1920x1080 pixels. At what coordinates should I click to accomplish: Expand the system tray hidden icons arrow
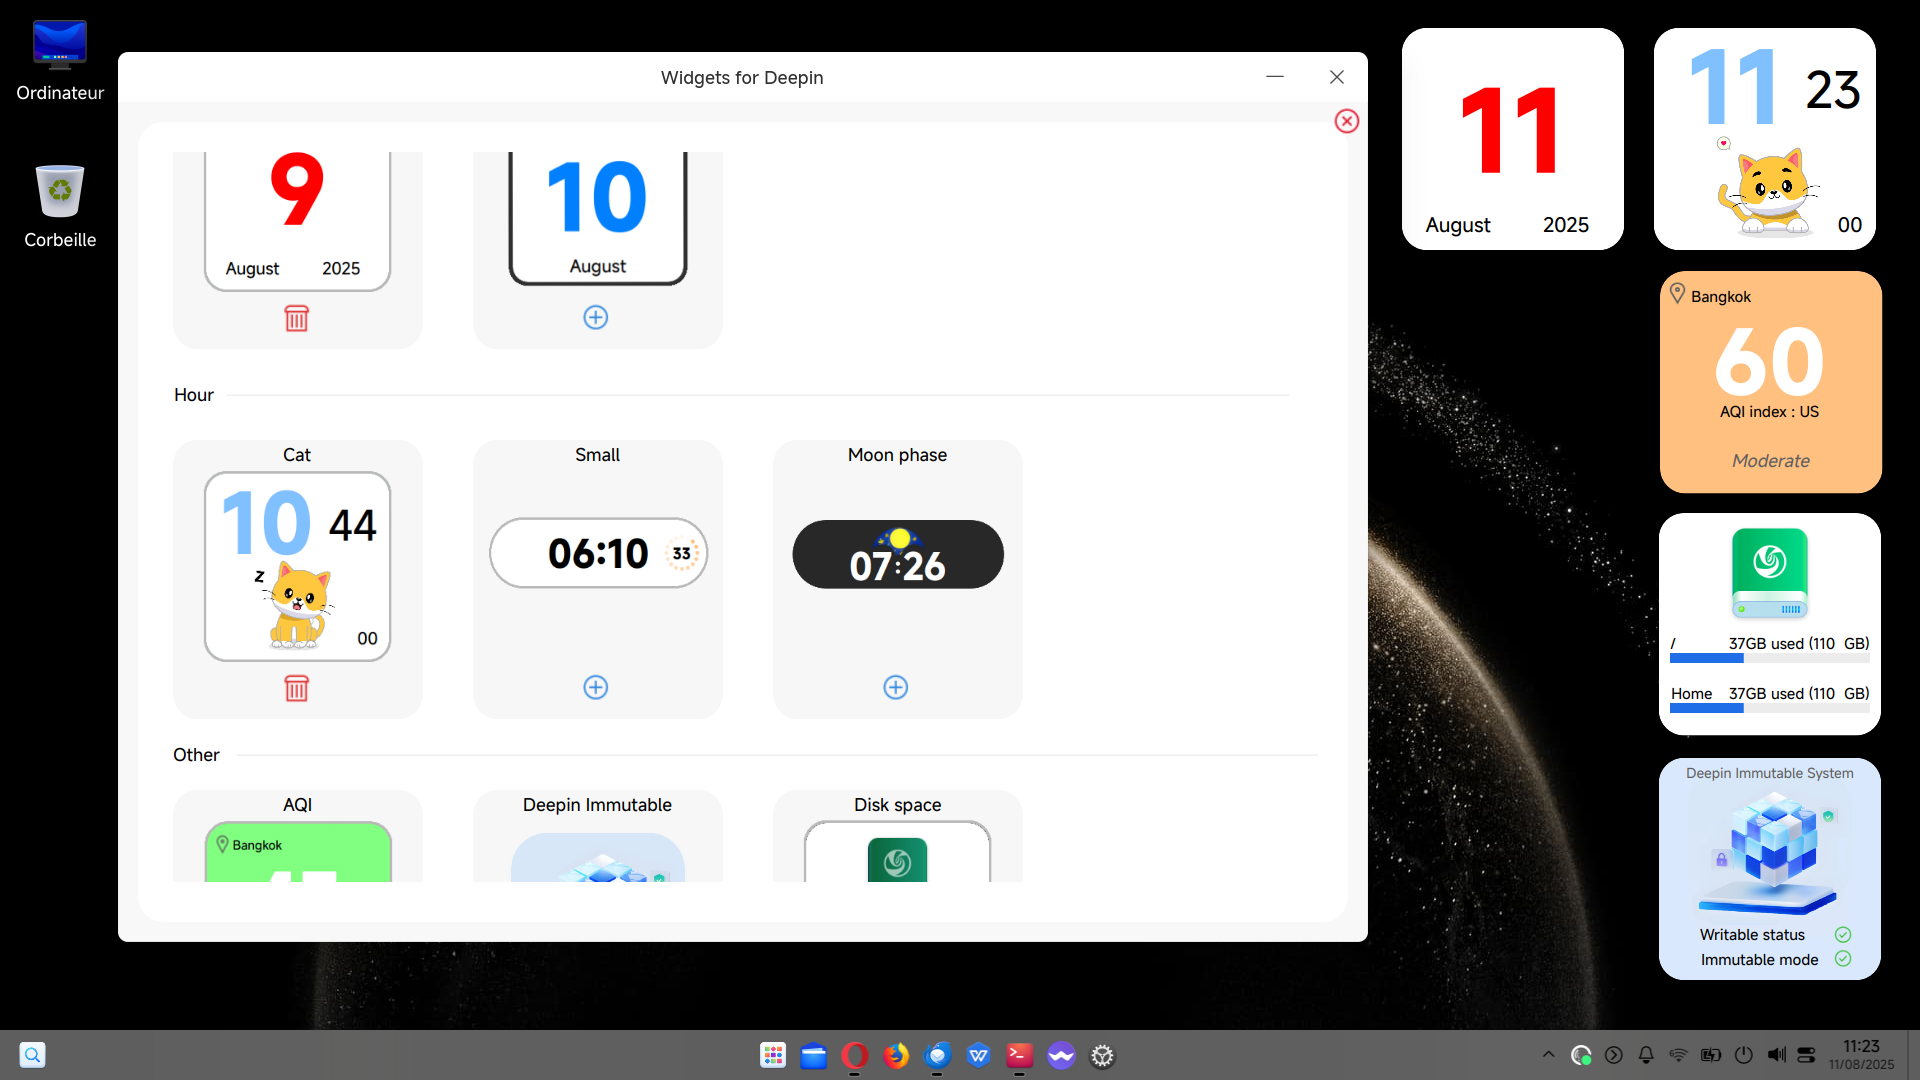tap(1548, 1055)
